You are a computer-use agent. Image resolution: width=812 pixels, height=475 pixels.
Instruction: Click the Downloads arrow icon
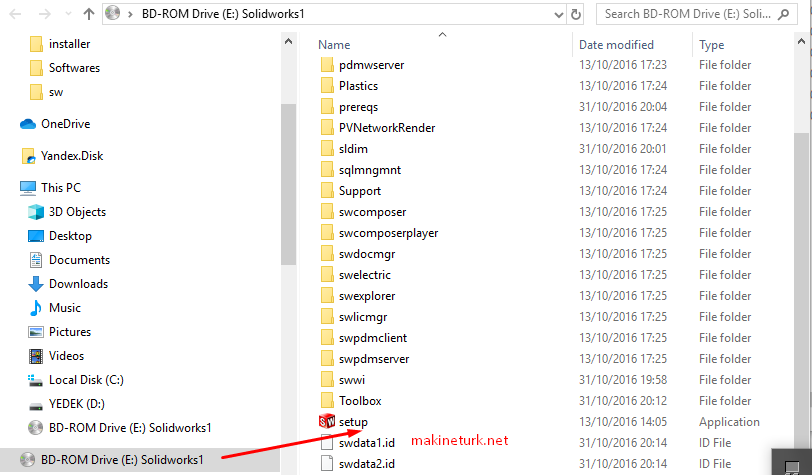click(36, 284)
